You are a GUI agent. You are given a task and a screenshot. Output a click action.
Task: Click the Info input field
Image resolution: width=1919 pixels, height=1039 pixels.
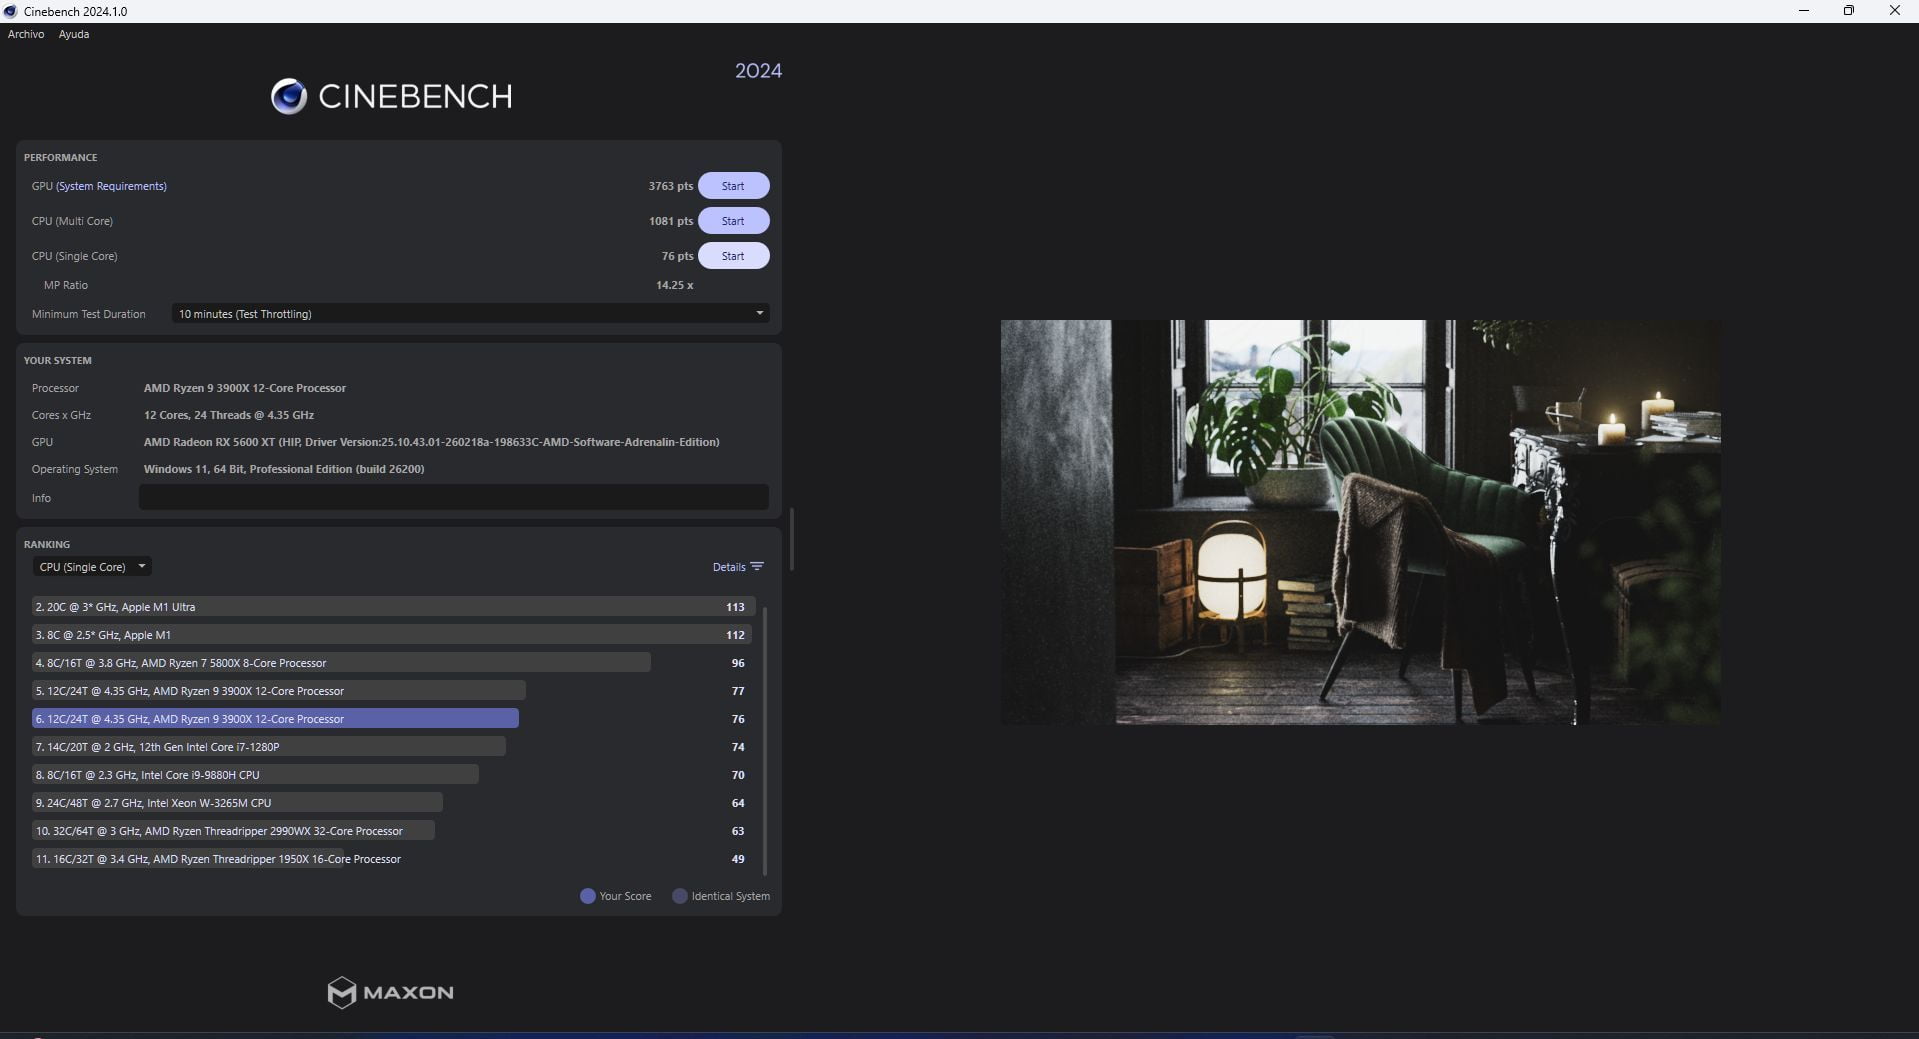click(454, 497)
